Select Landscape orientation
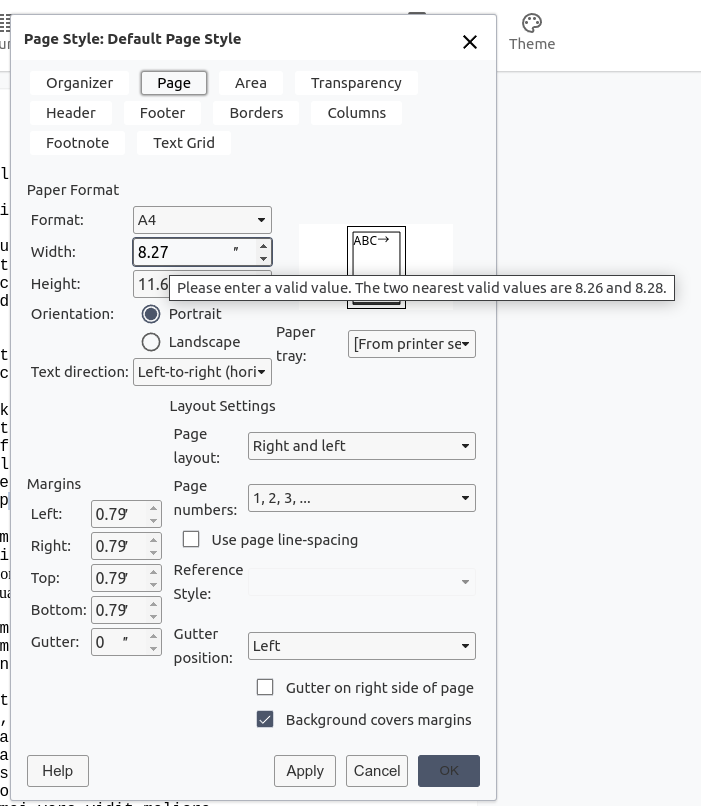 coord(150,342)
